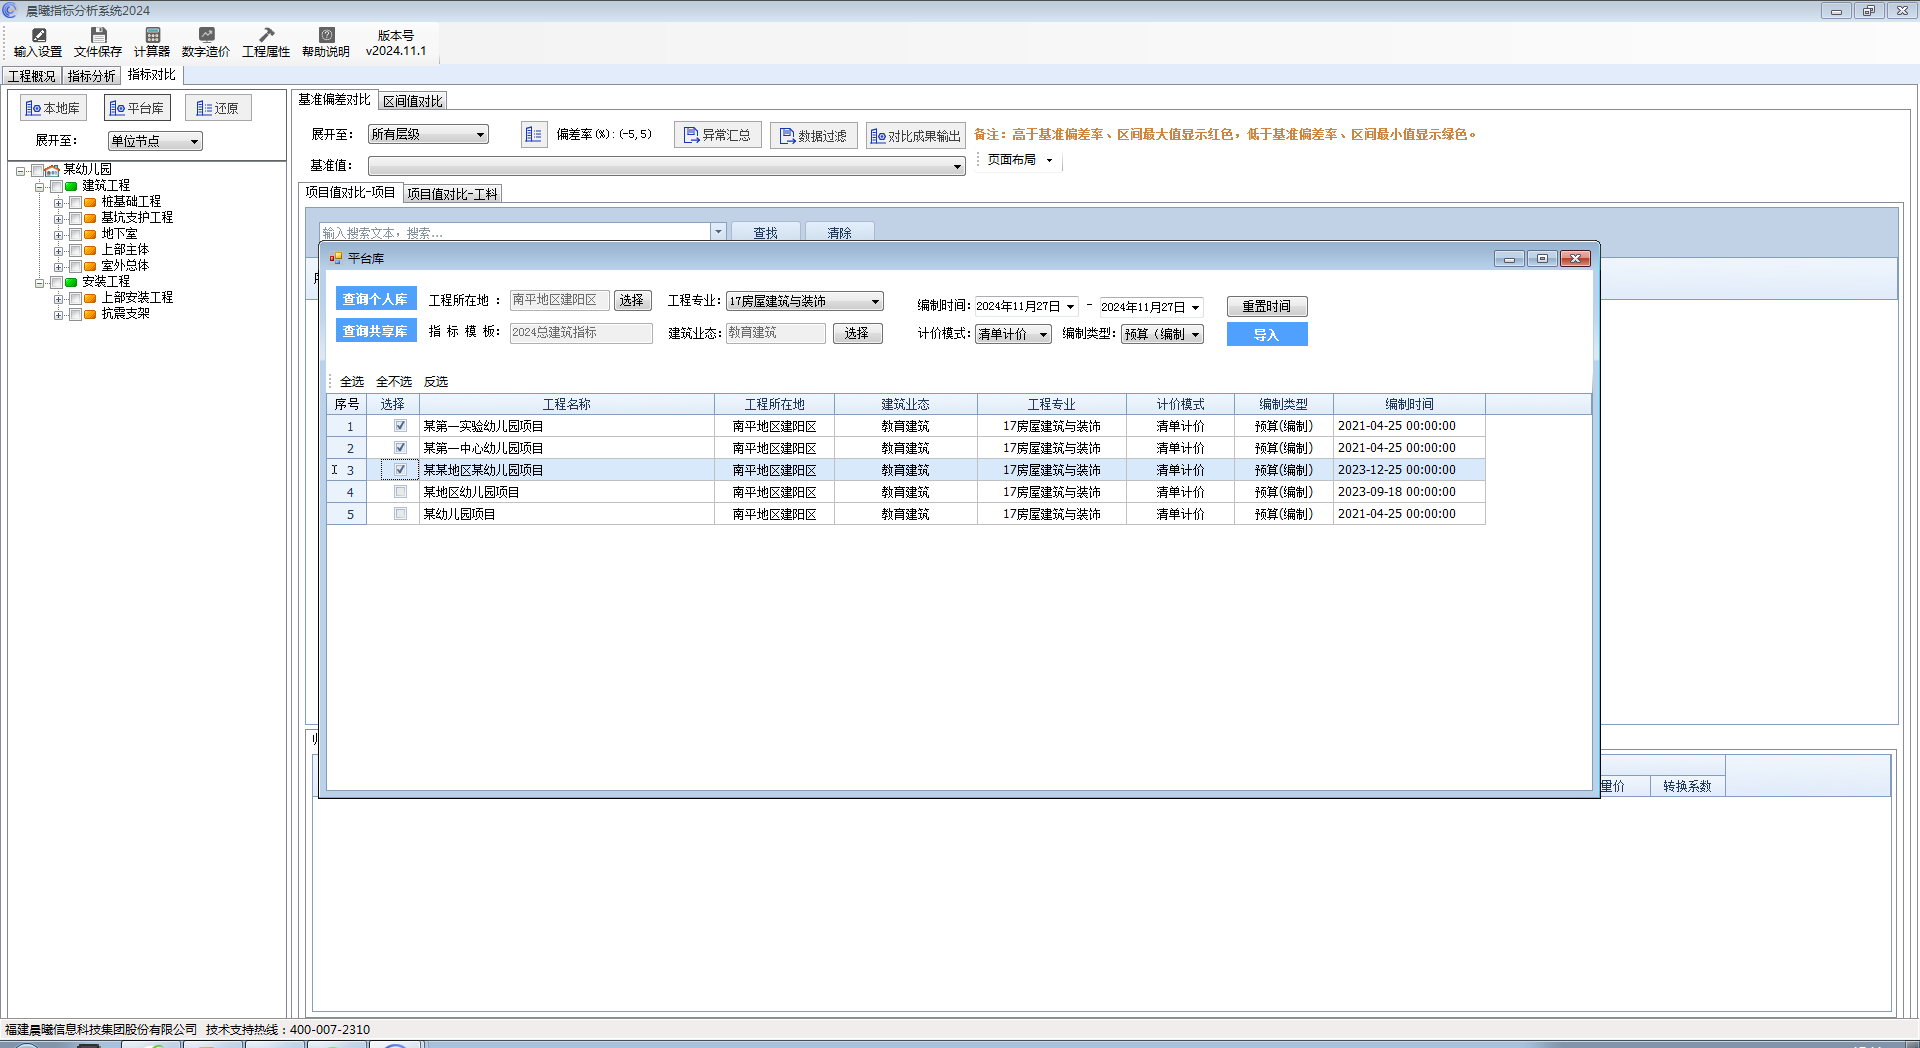Click the search text input field
Image resolution: width=1920 pixels, height=1048 pixels.
[515, 233]
